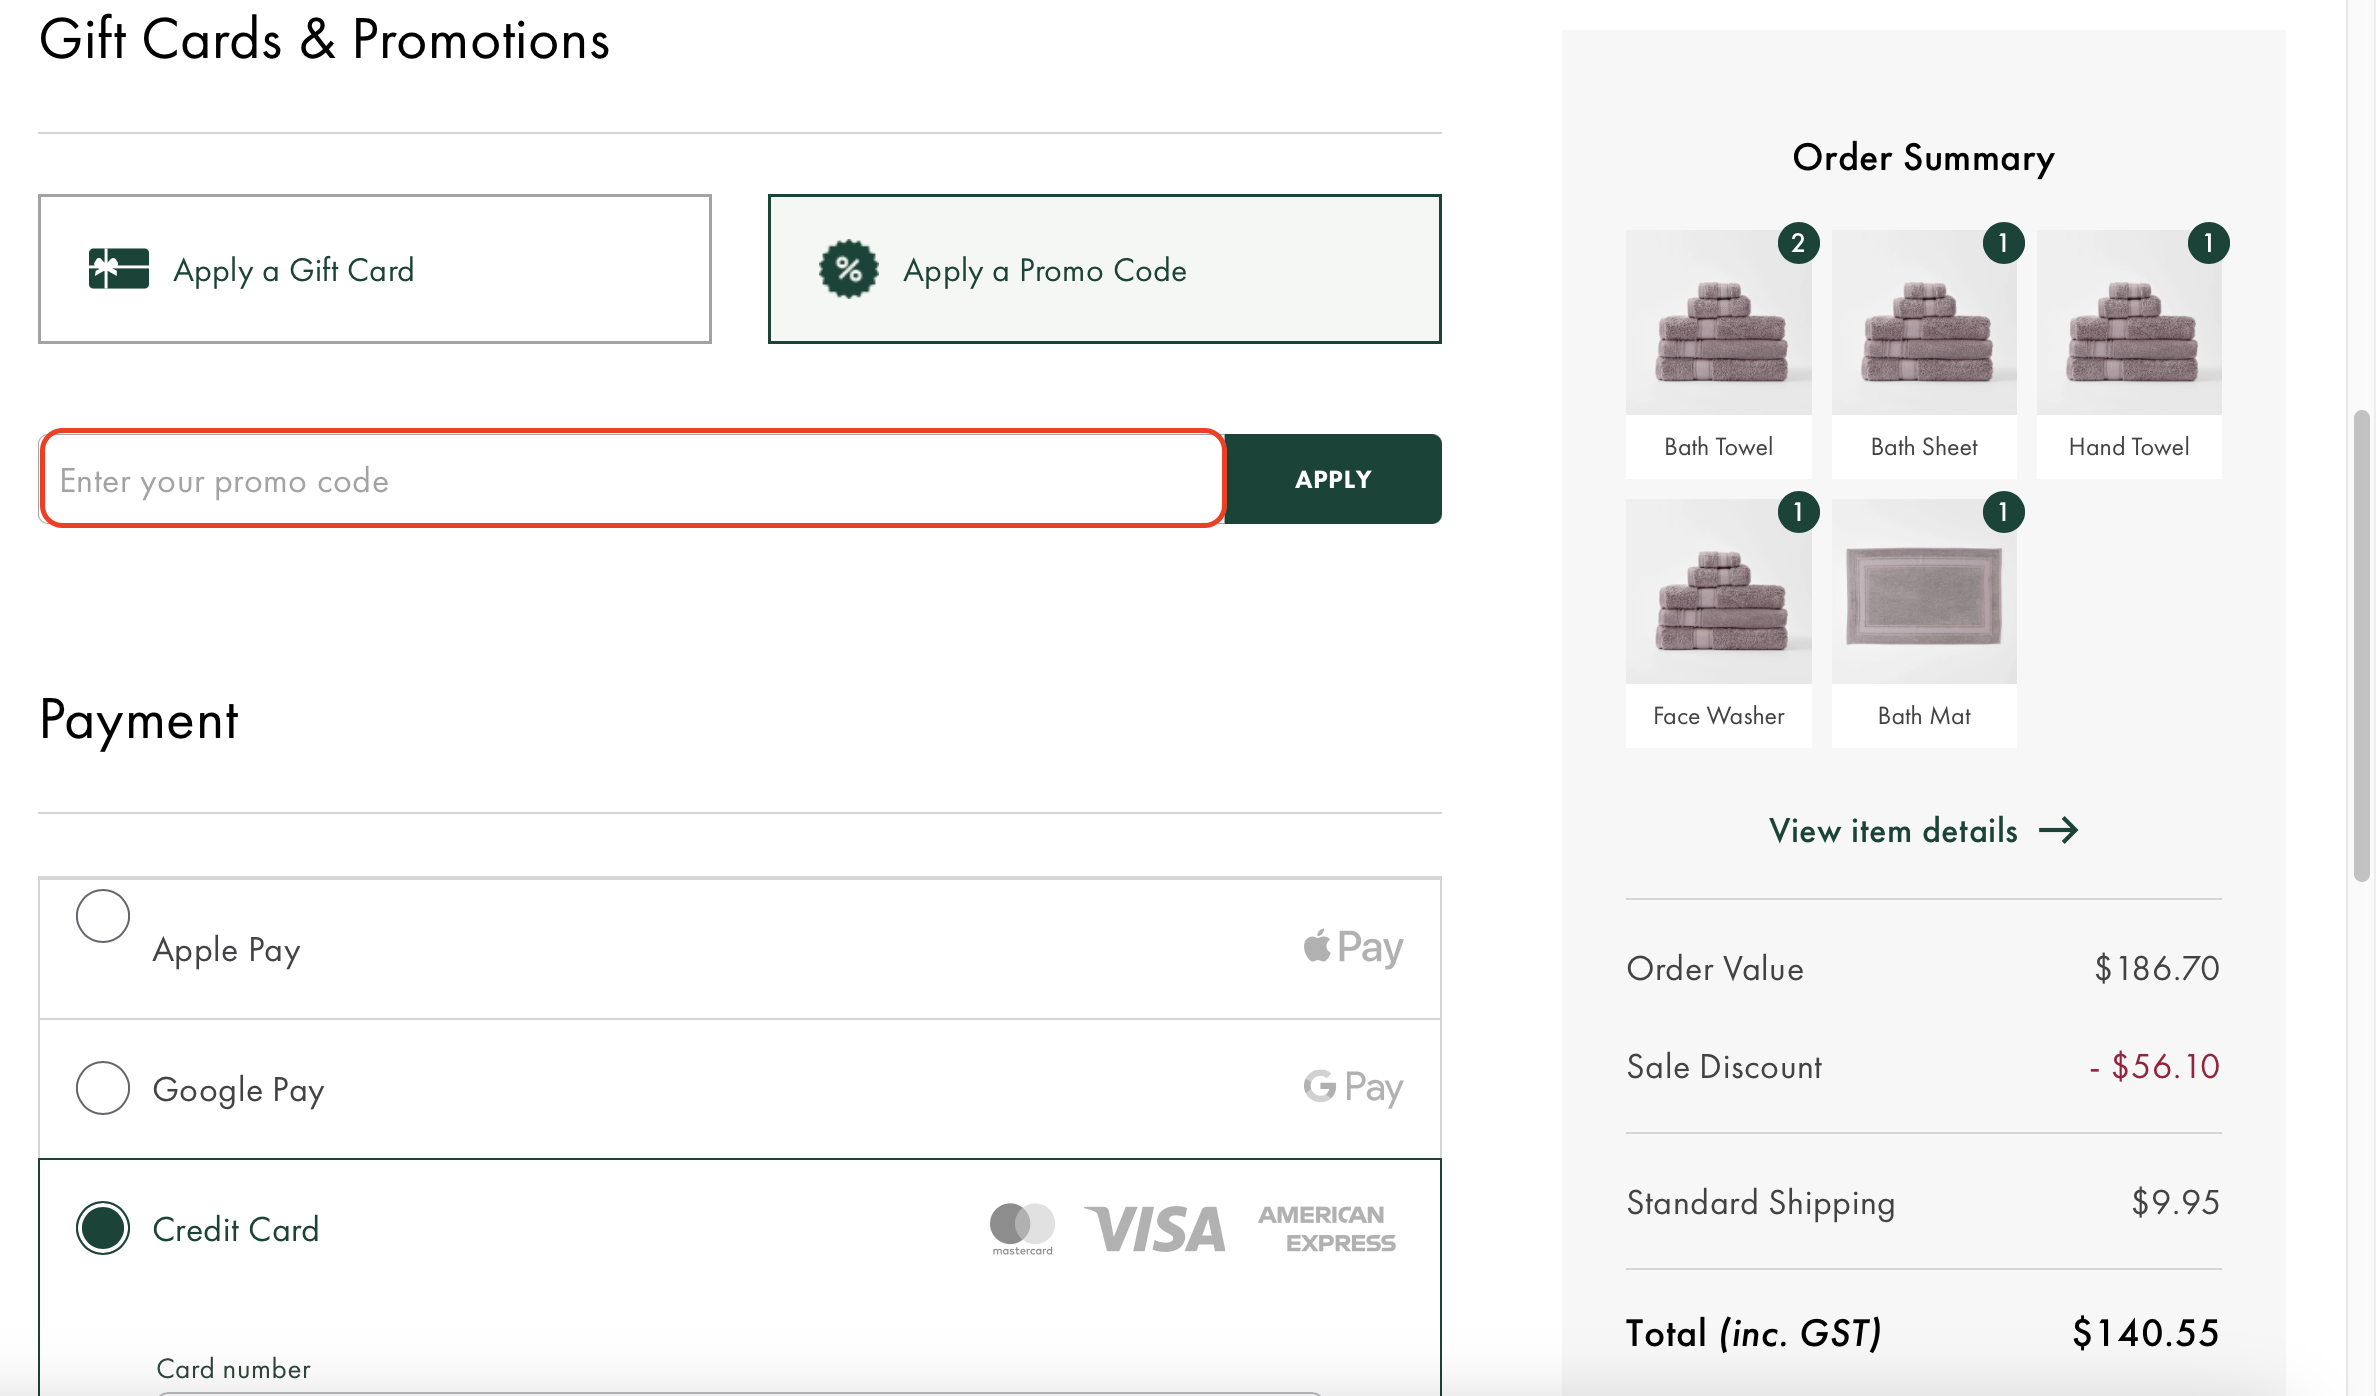The width and height of the screenshot is (2376, 1396).
Task: Expand the Apply a Promo Code section
Action: 1104,268
